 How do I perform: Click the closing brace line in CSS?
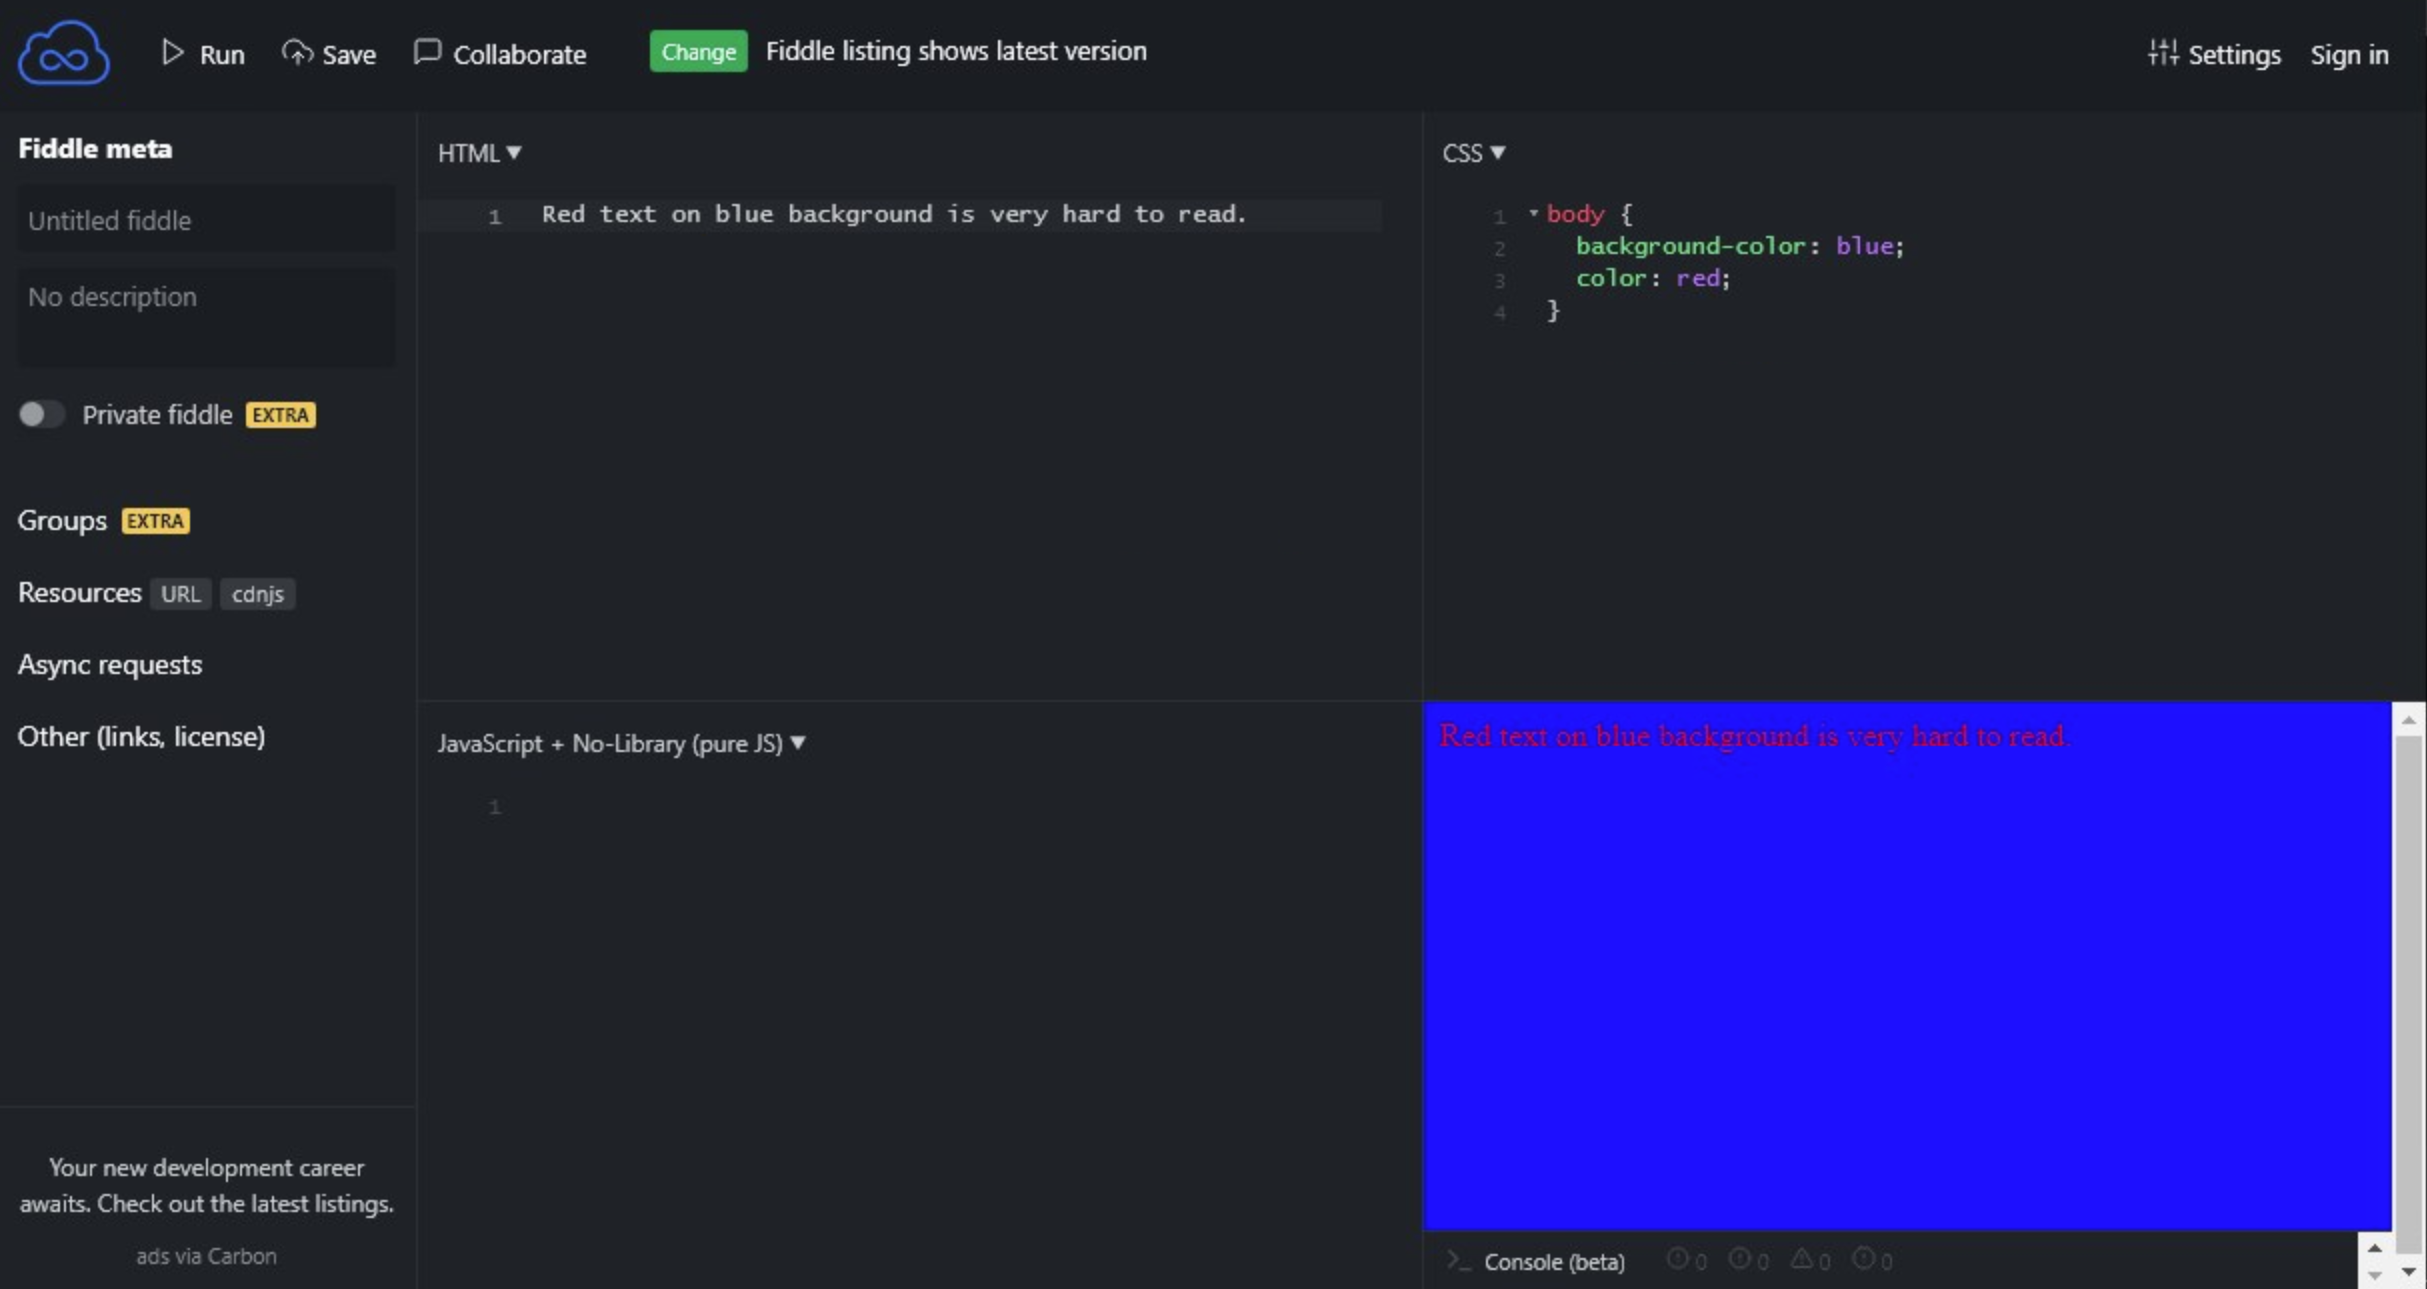pos(1552,310)
